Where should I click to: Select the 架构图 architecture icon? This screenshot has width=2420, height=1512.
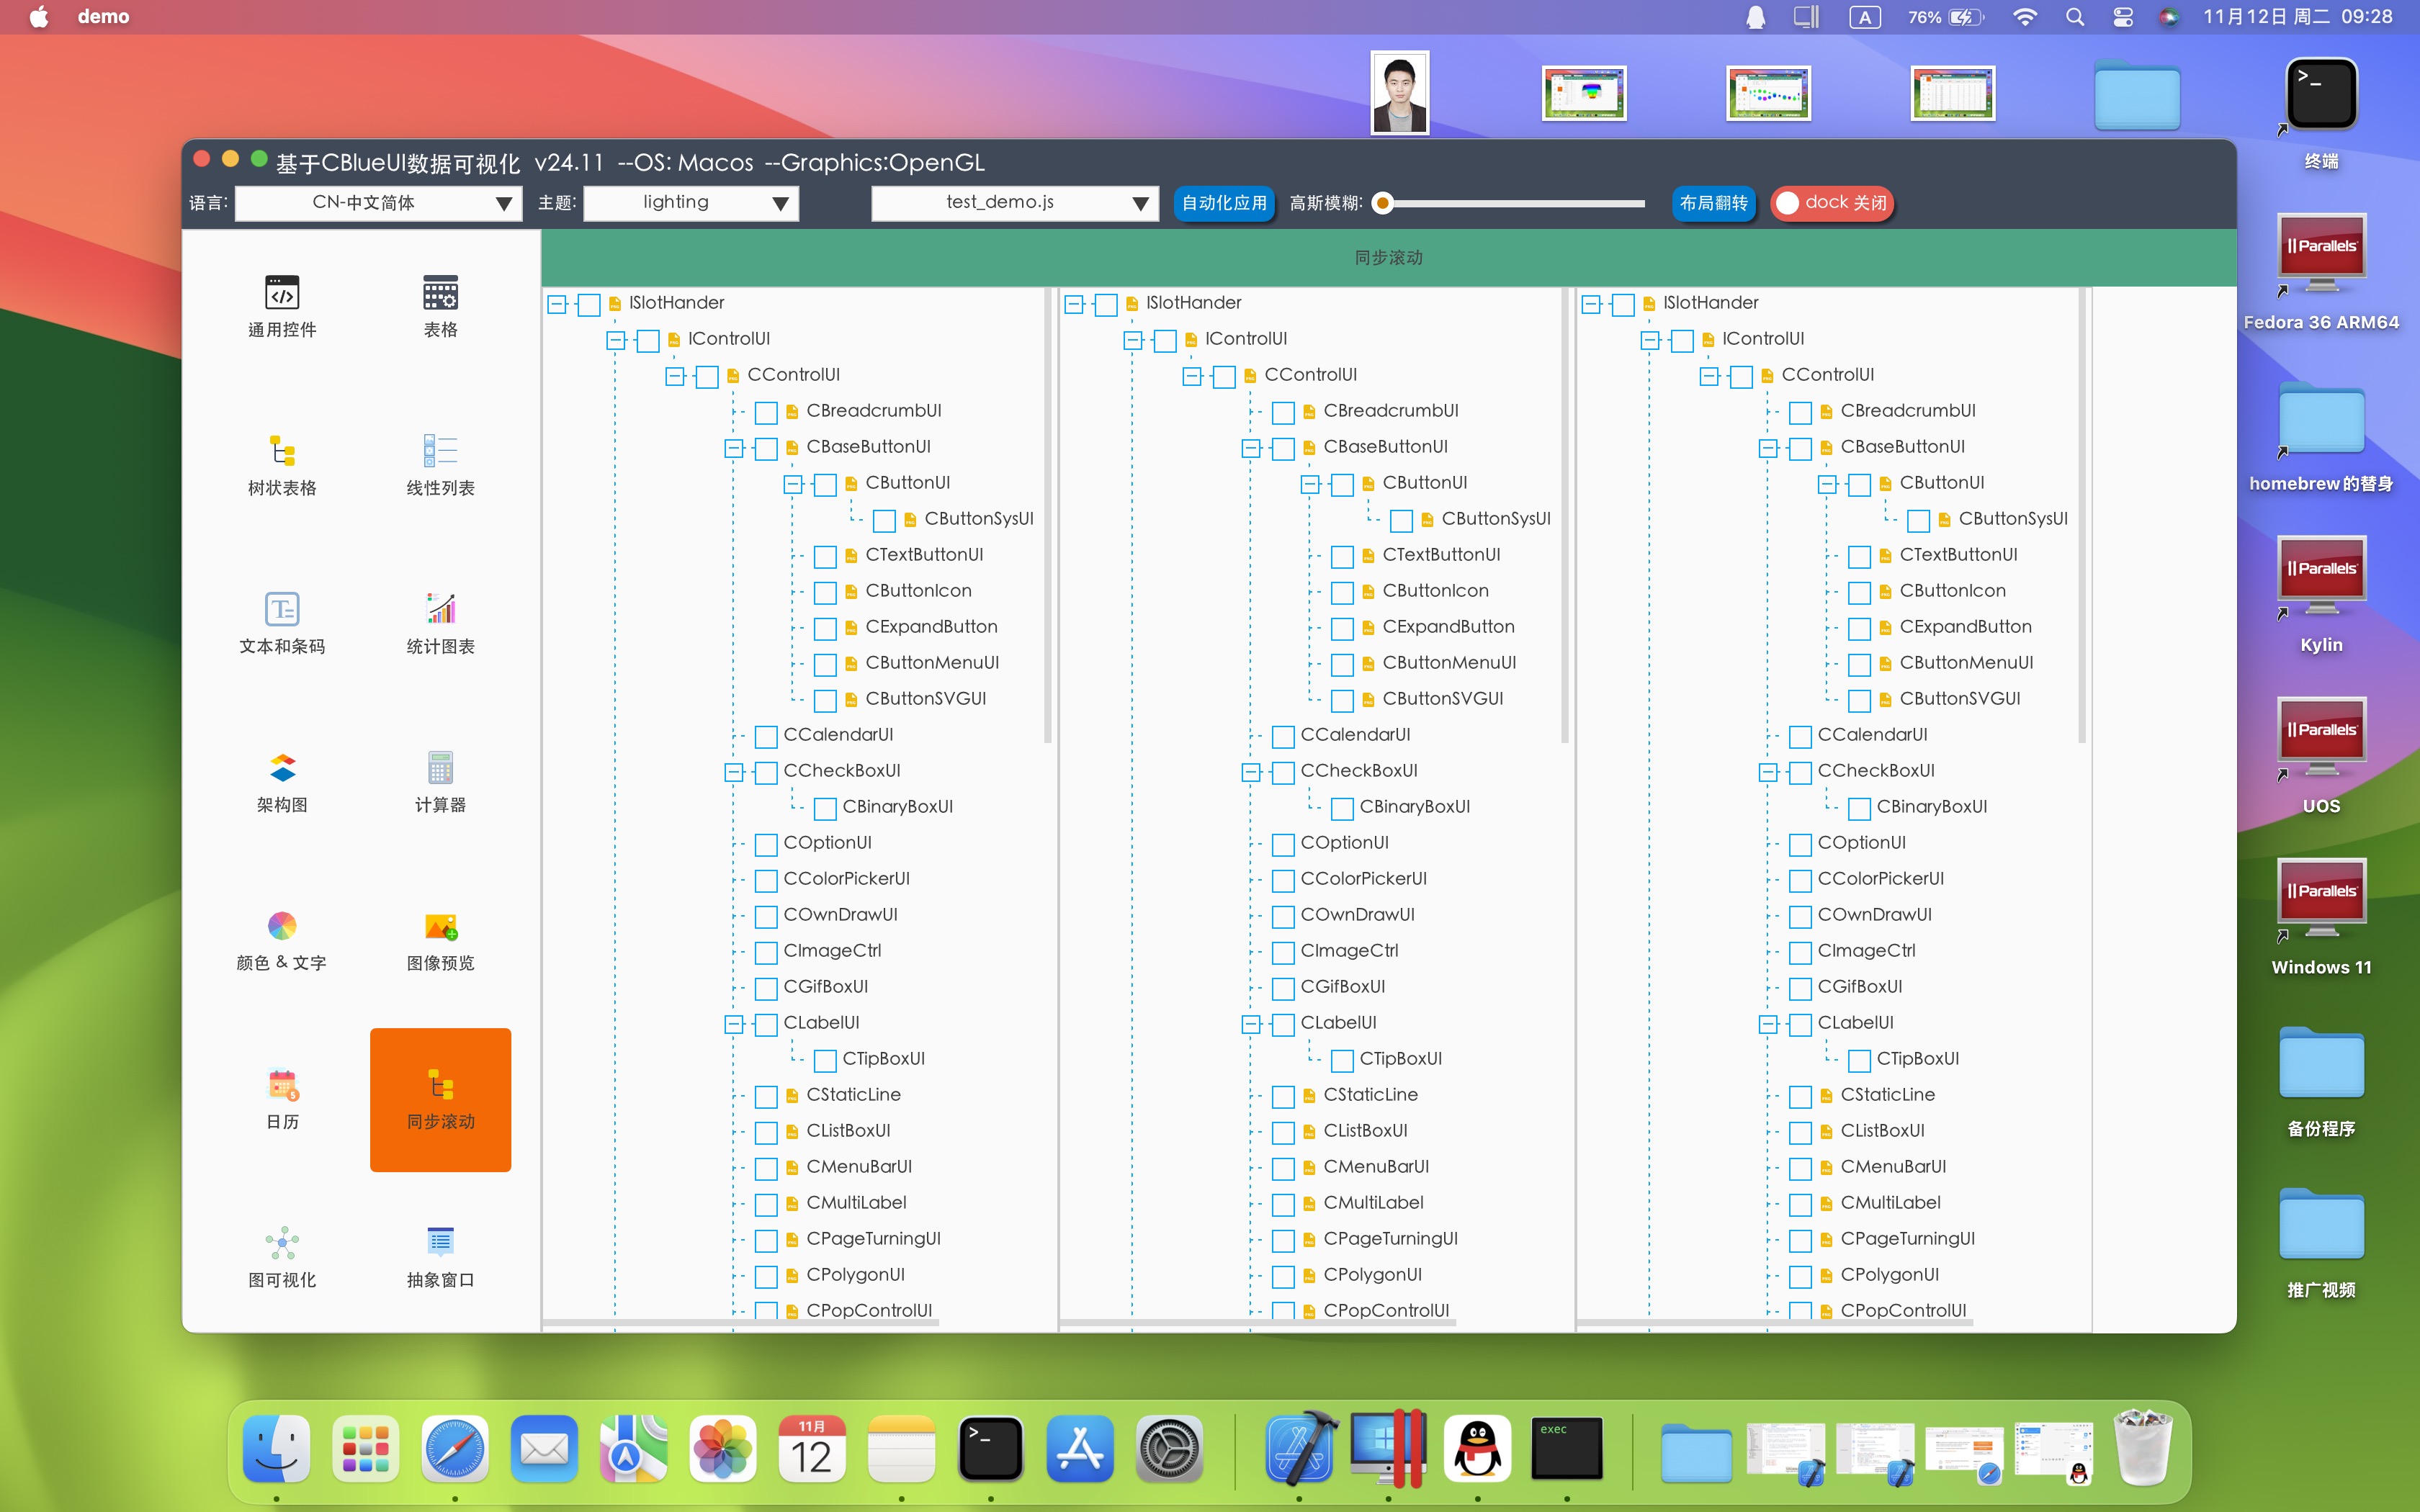coord(282,768)
